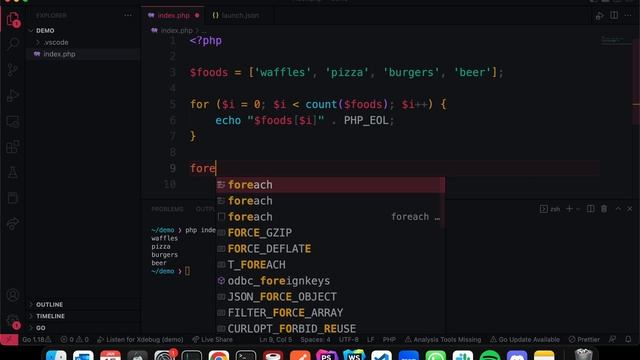This screenshot has height=360, width=640.
Task: Open the Manage gear icon
Action: pyautogui.click(x=13, y=320)
